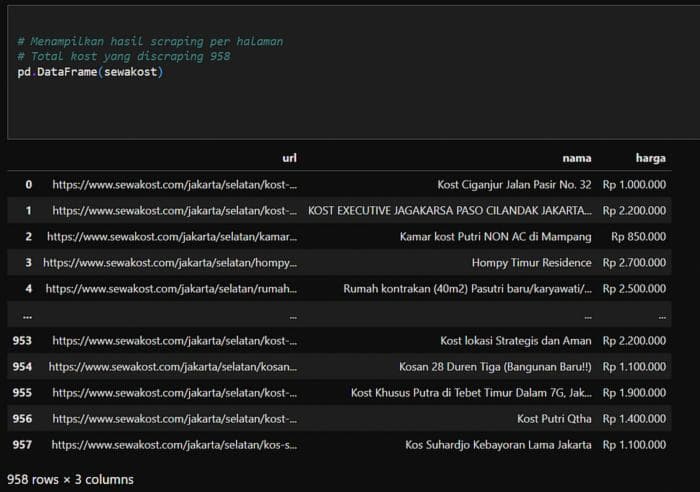Click row index 953

pos(22,341)
